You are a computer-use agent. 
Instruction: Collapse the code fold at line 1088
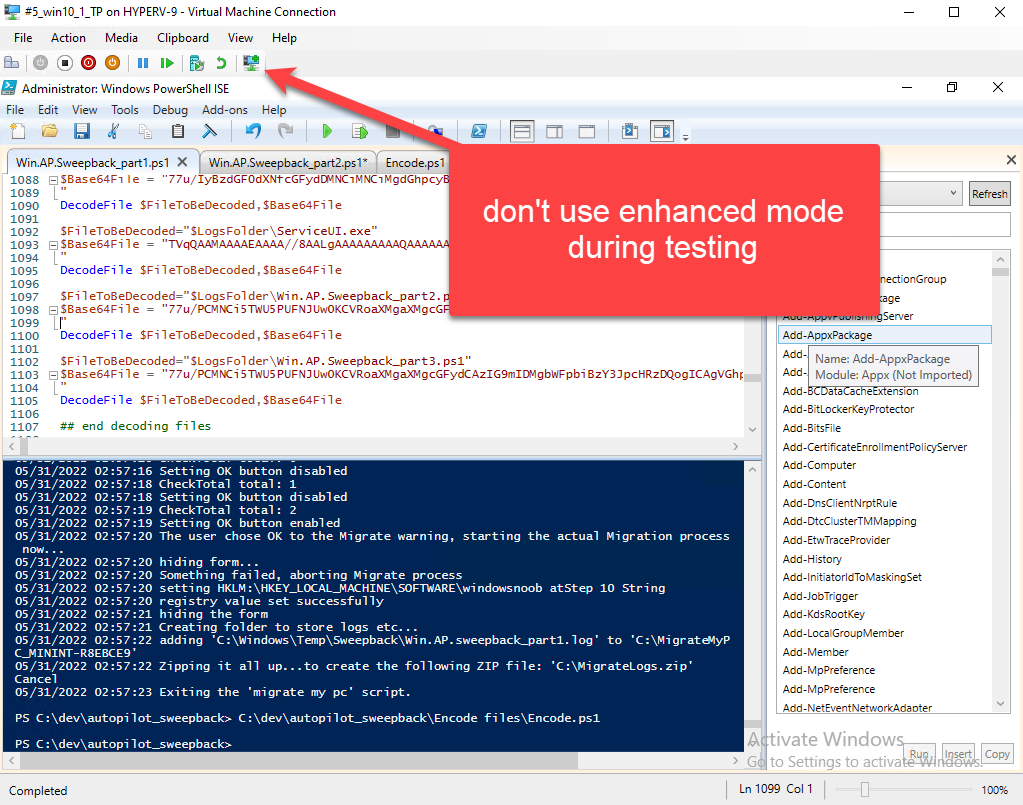(x=53, y=180)
